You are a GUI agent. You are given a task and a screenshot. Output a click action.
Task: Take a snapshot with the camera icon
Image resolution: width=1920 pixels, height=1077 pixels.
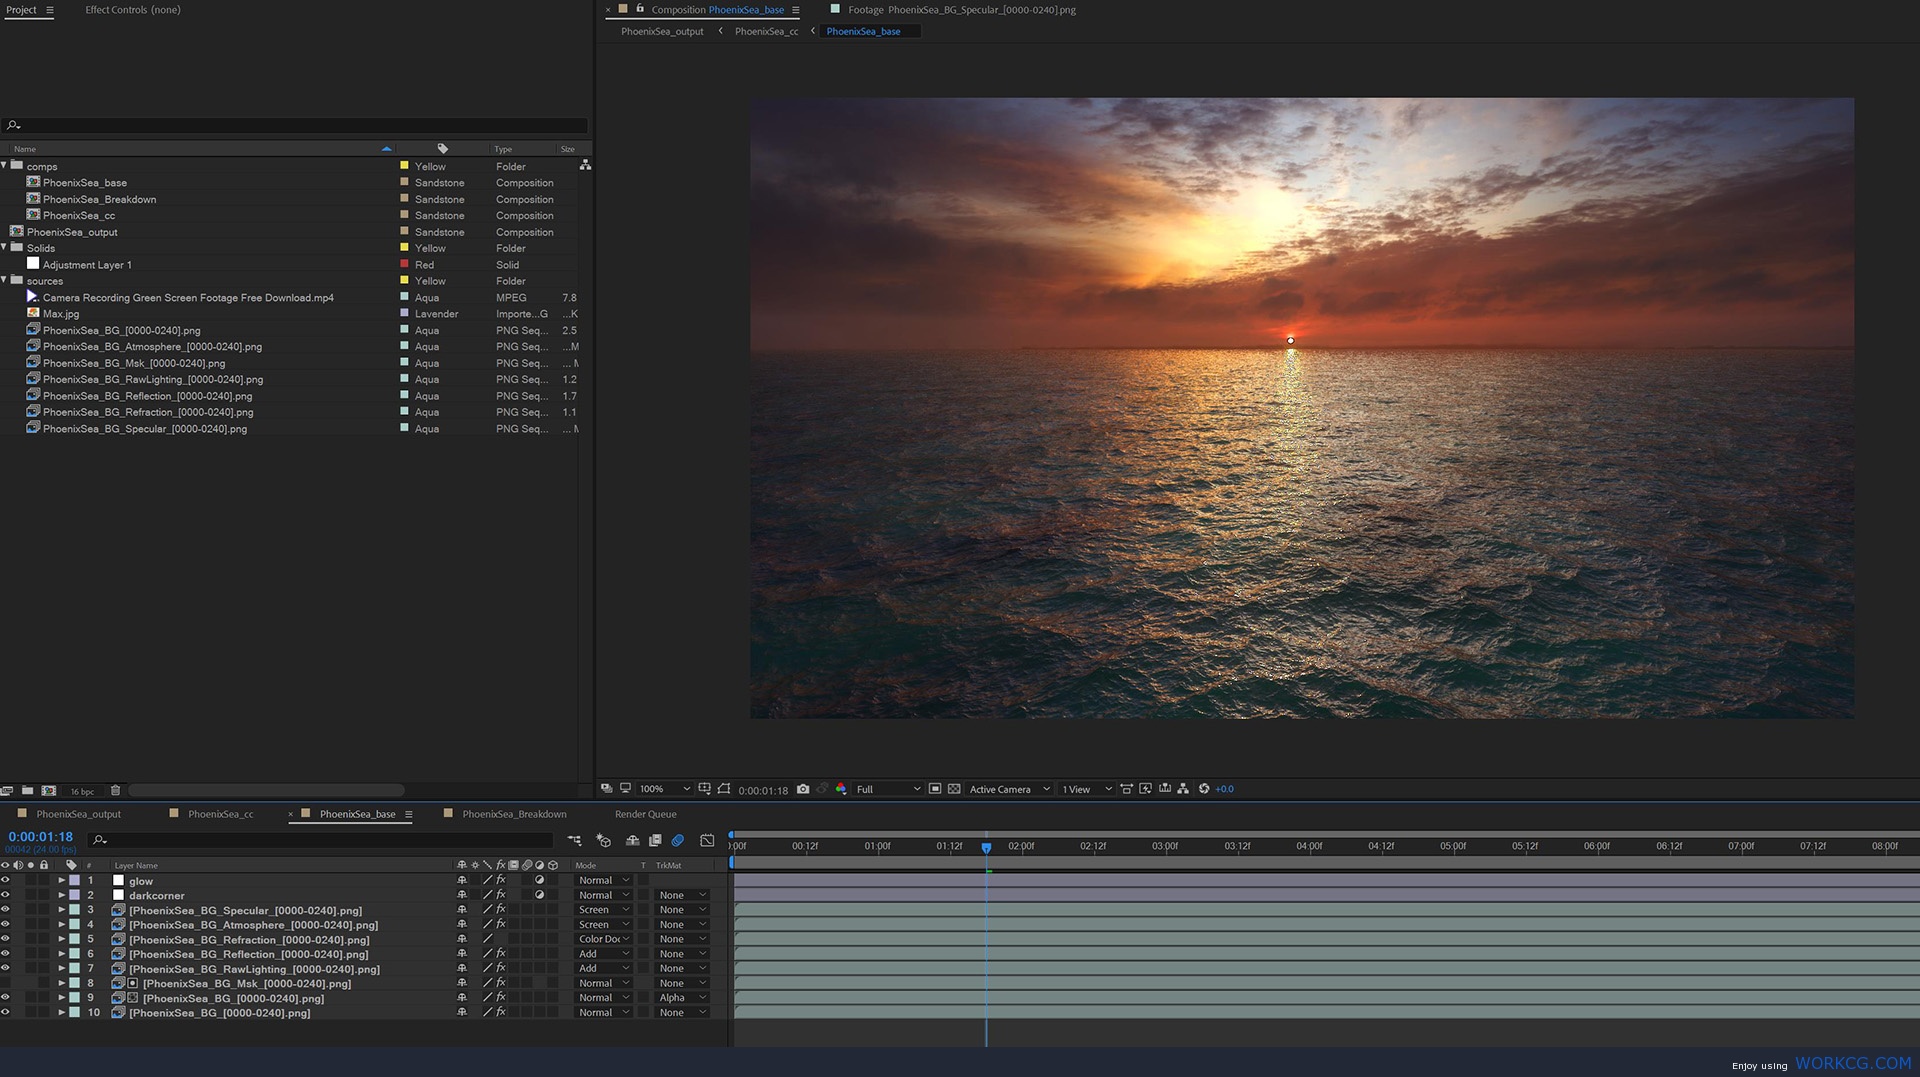[802, 789]
